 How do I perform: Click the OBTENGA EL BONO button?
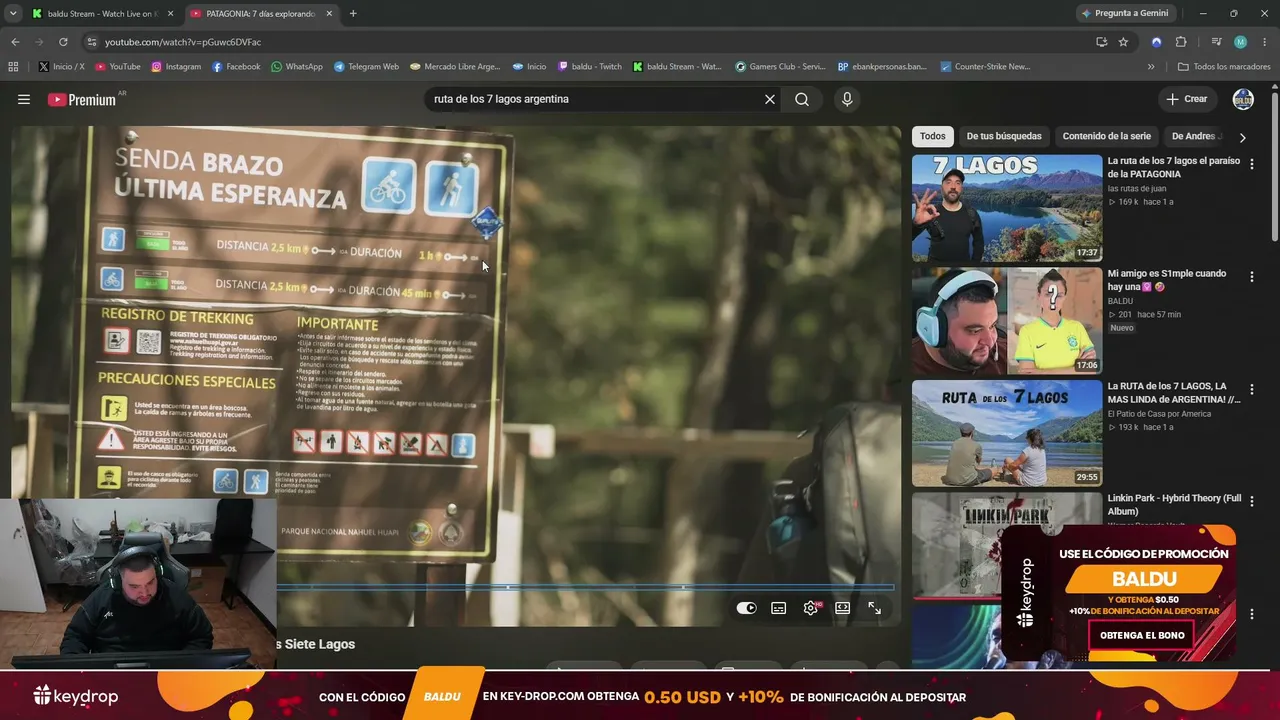pyautogui.click(x=1142, y=635)
